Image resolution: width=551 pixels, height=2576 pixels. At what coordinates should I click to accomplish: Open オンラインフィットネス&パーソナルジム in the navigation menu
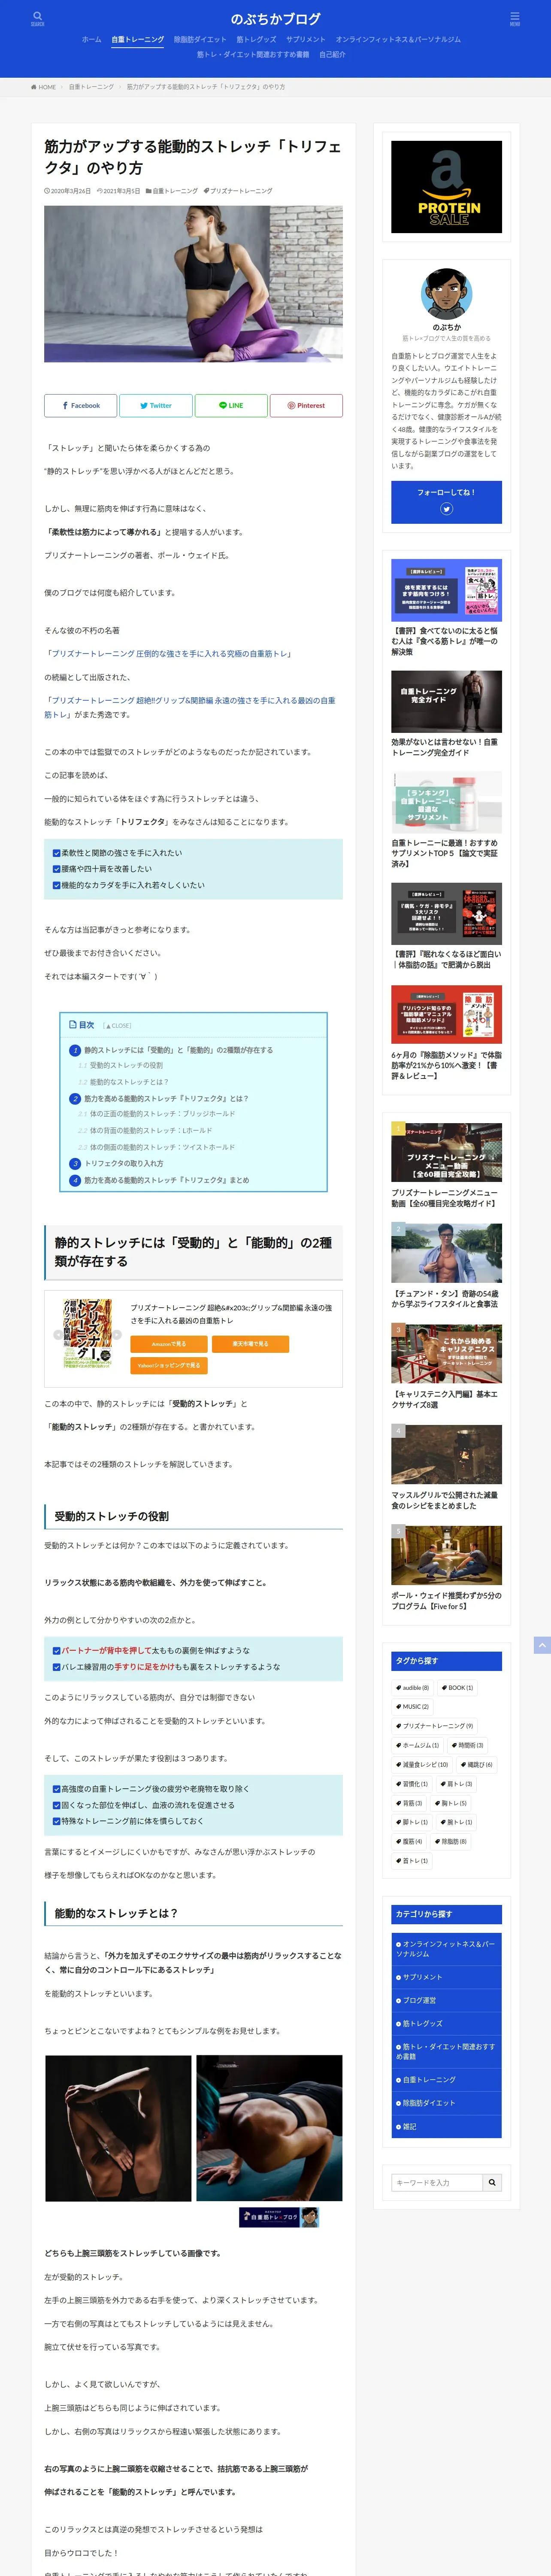(398, 39)
